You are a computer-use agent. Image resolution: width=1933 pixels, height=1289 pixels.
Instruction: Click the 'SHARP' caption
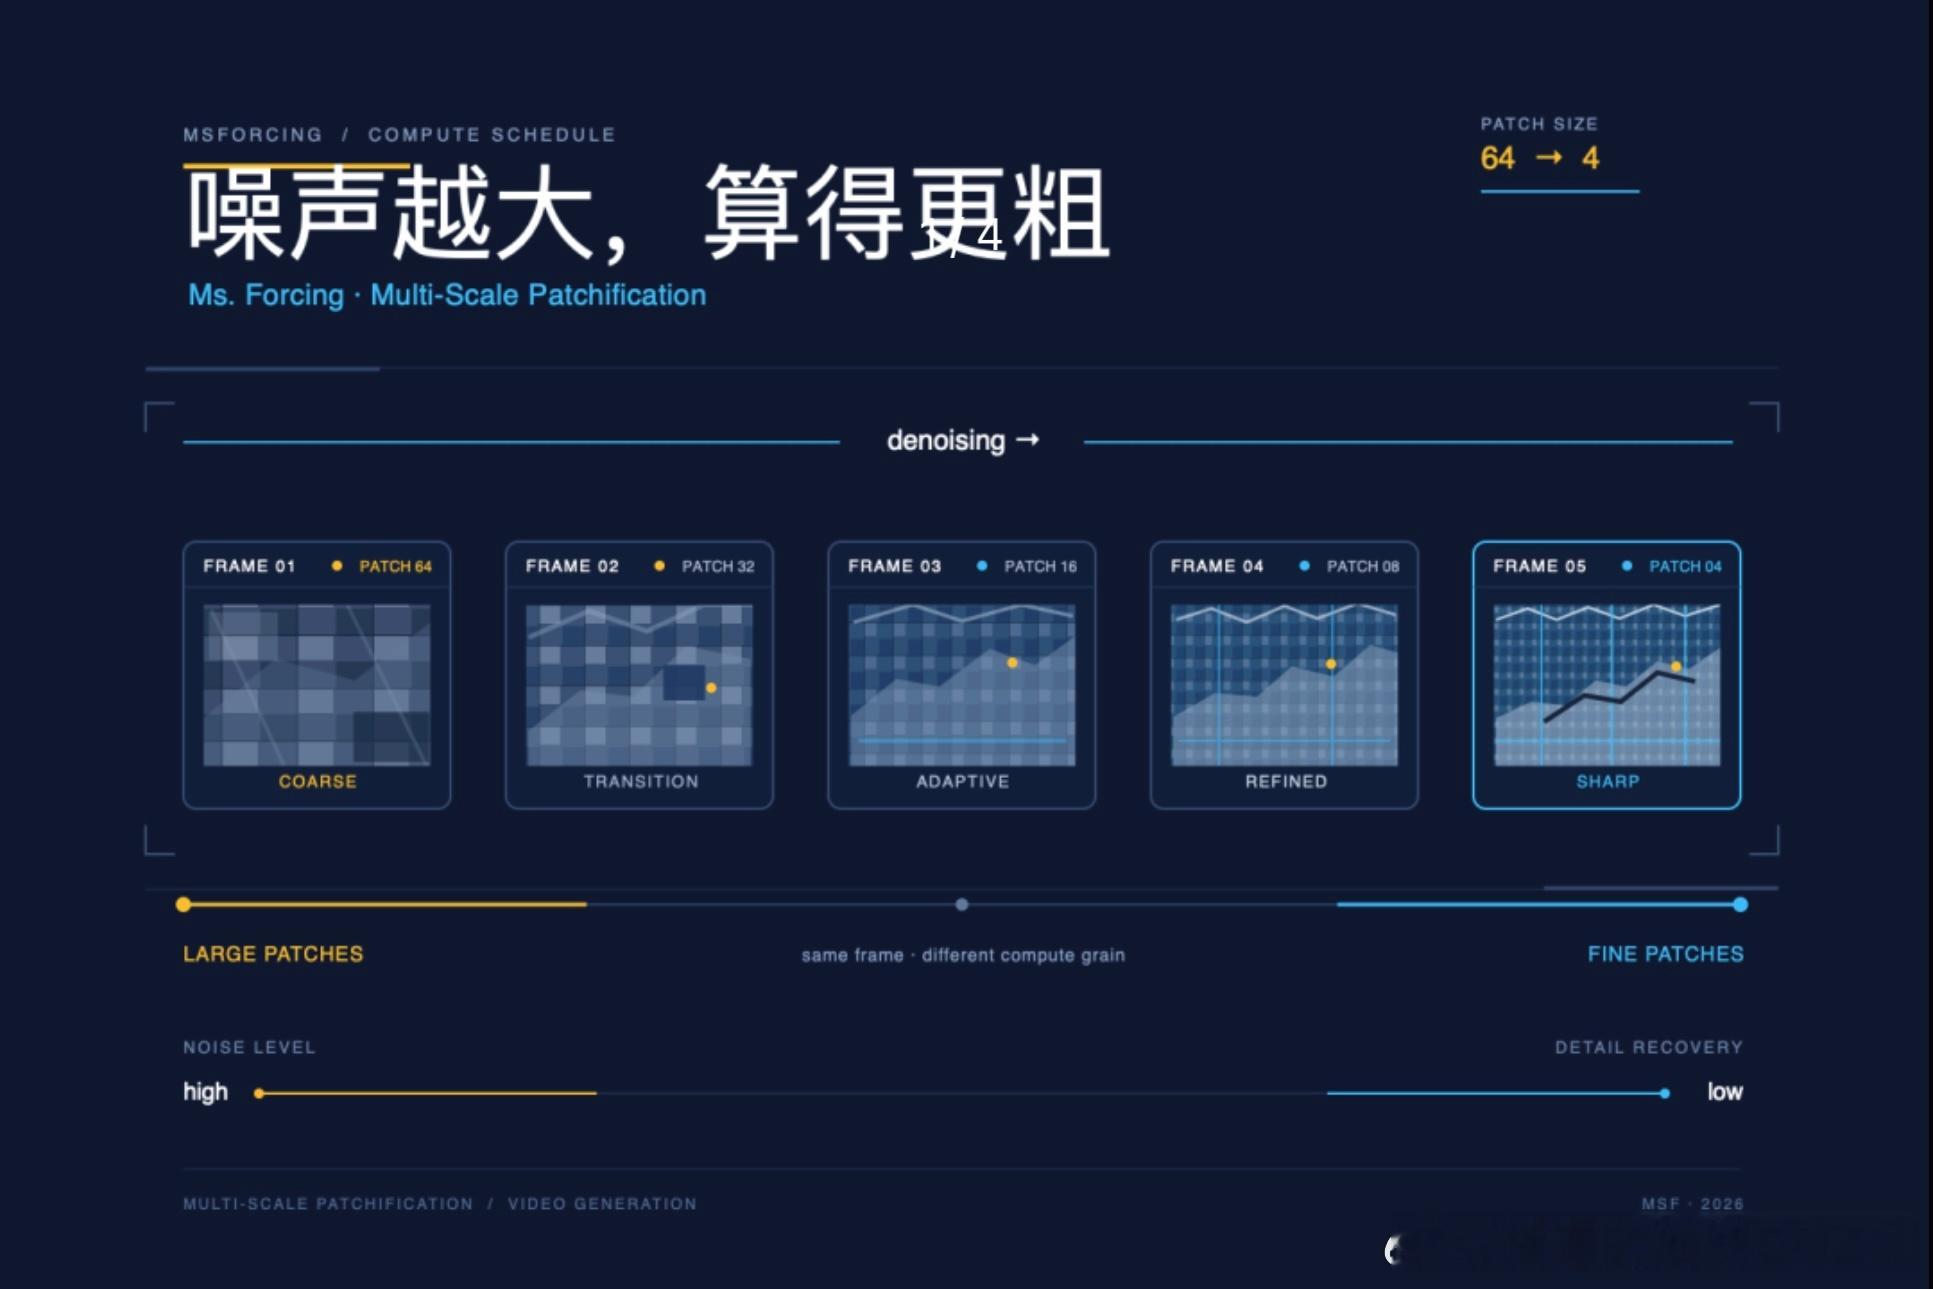point(1608,781)
